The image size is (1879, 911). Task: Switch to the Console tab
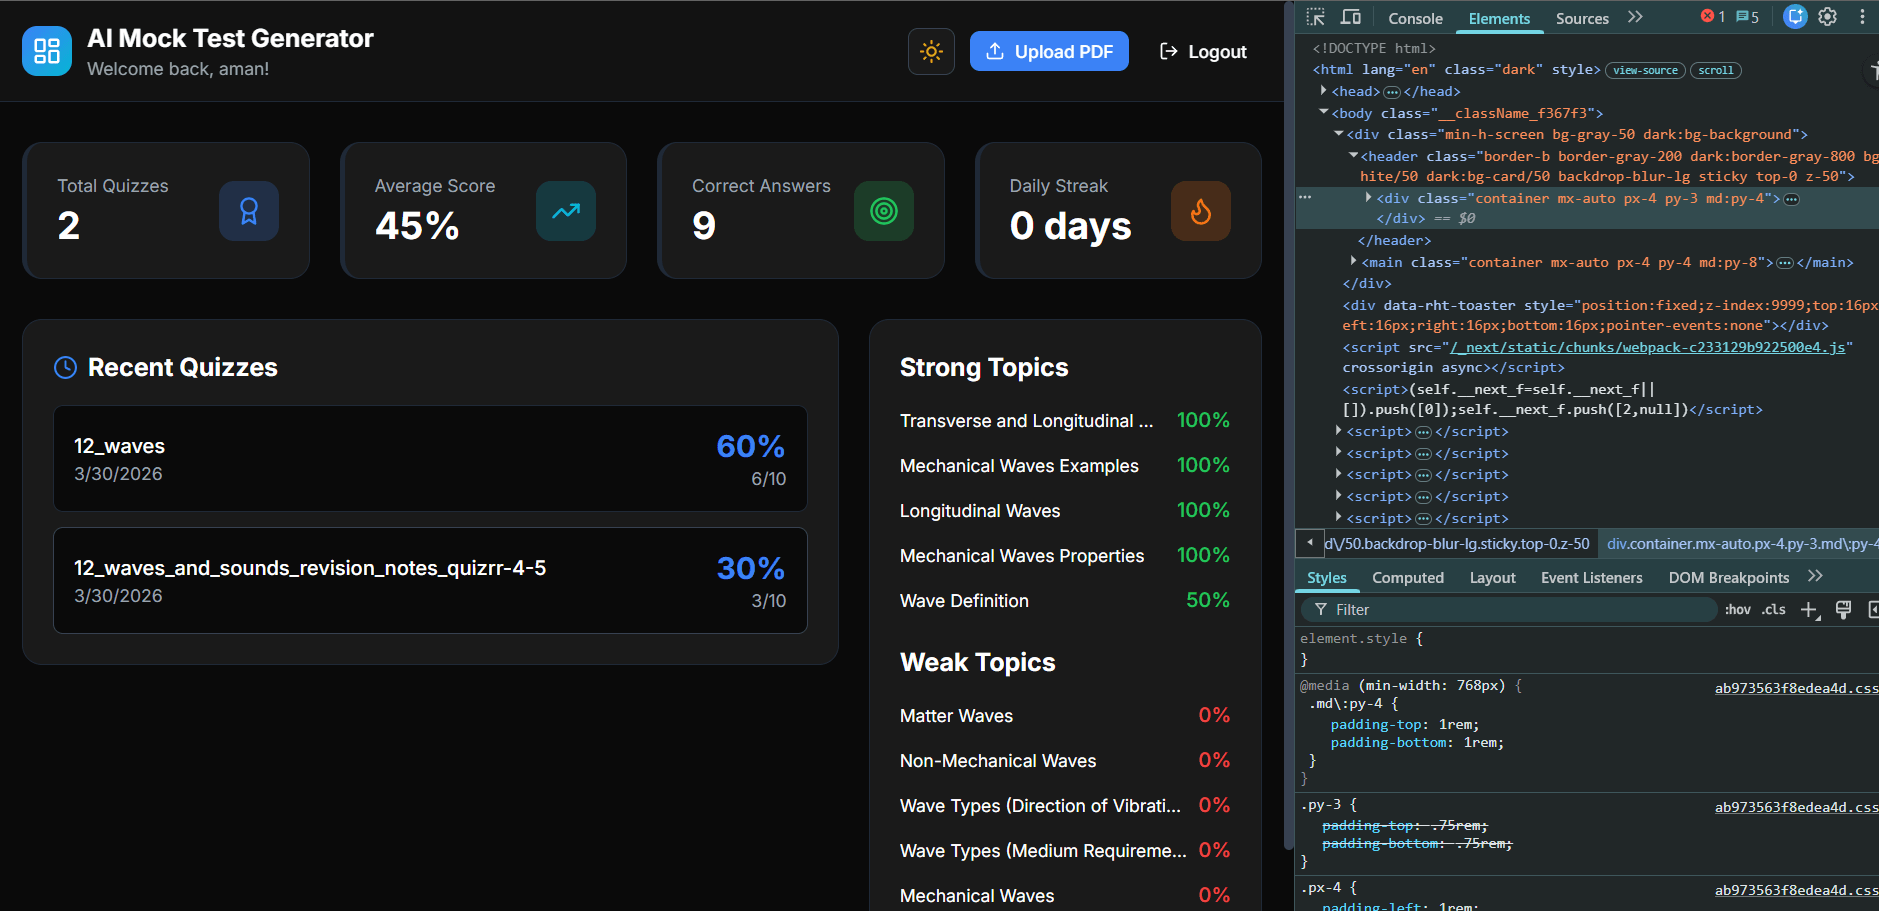1415,18
